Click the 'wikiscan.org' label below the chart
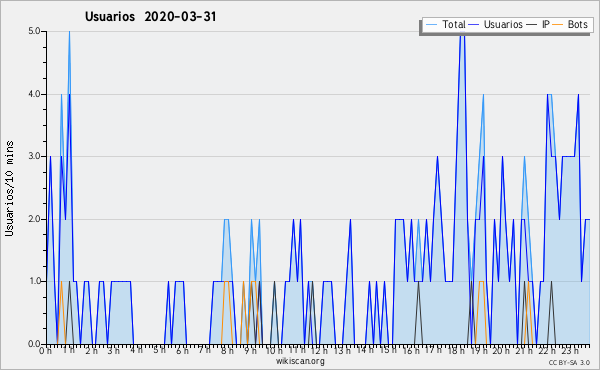The image size is (600, 370). coord(300,361)
